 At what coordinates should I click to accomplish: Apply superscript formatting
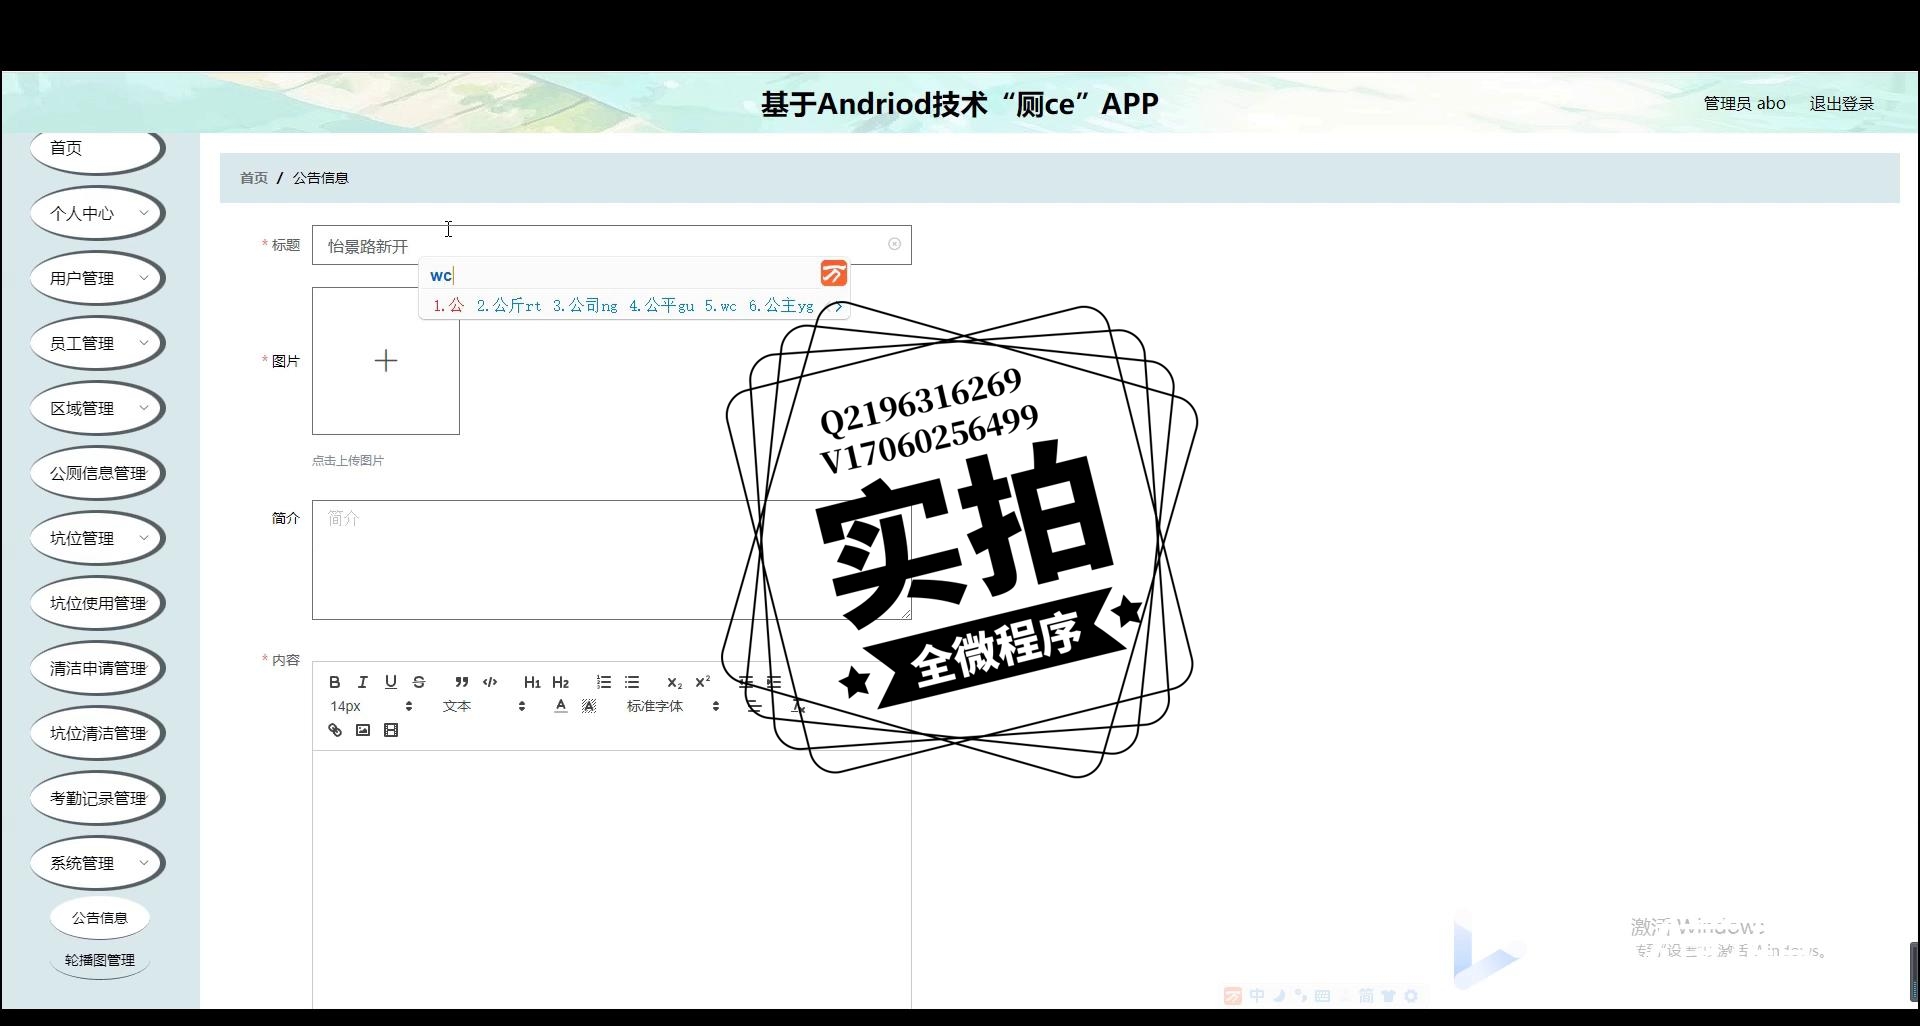tap(703, 682)
